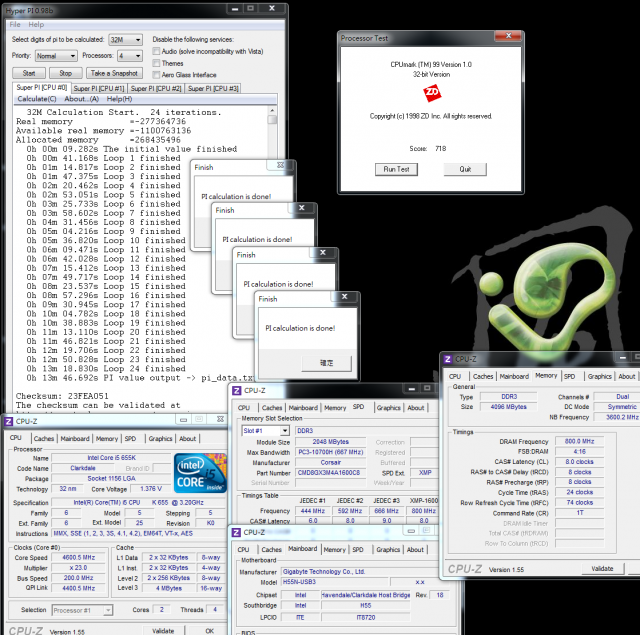Open the About...(A) menu

tap(82, 99)
